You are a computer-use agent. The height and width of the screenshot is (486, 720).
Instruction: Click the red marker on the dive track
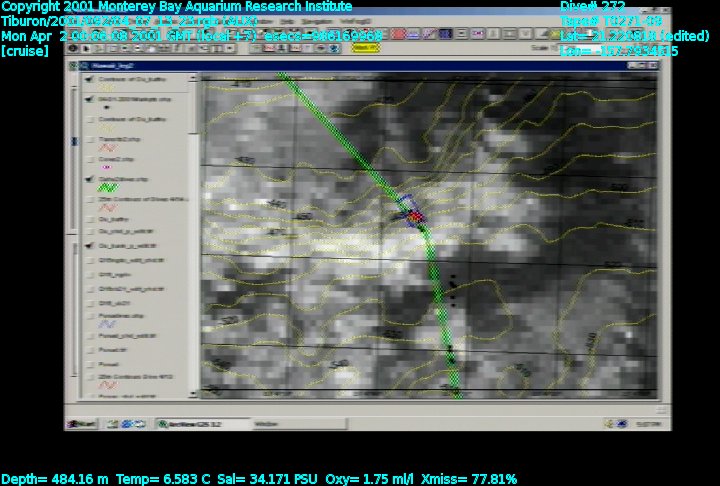pyautogui.click(x=417, y=215)
